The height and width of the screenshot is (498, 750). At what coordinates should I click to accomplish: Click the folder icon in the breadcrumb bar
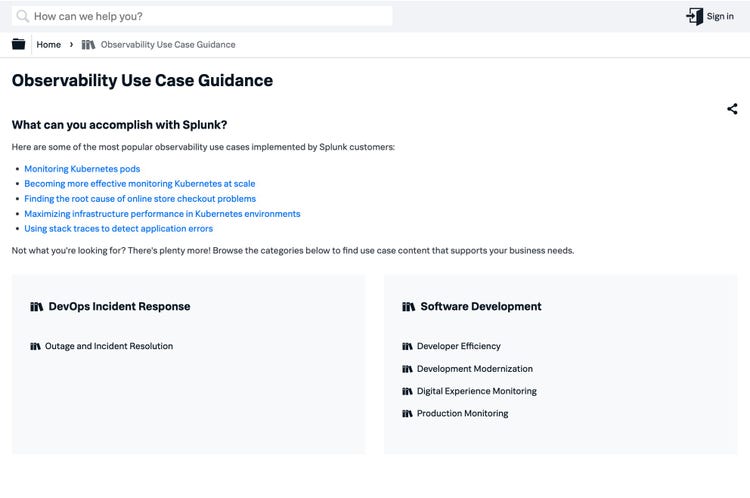click(19, 44)
